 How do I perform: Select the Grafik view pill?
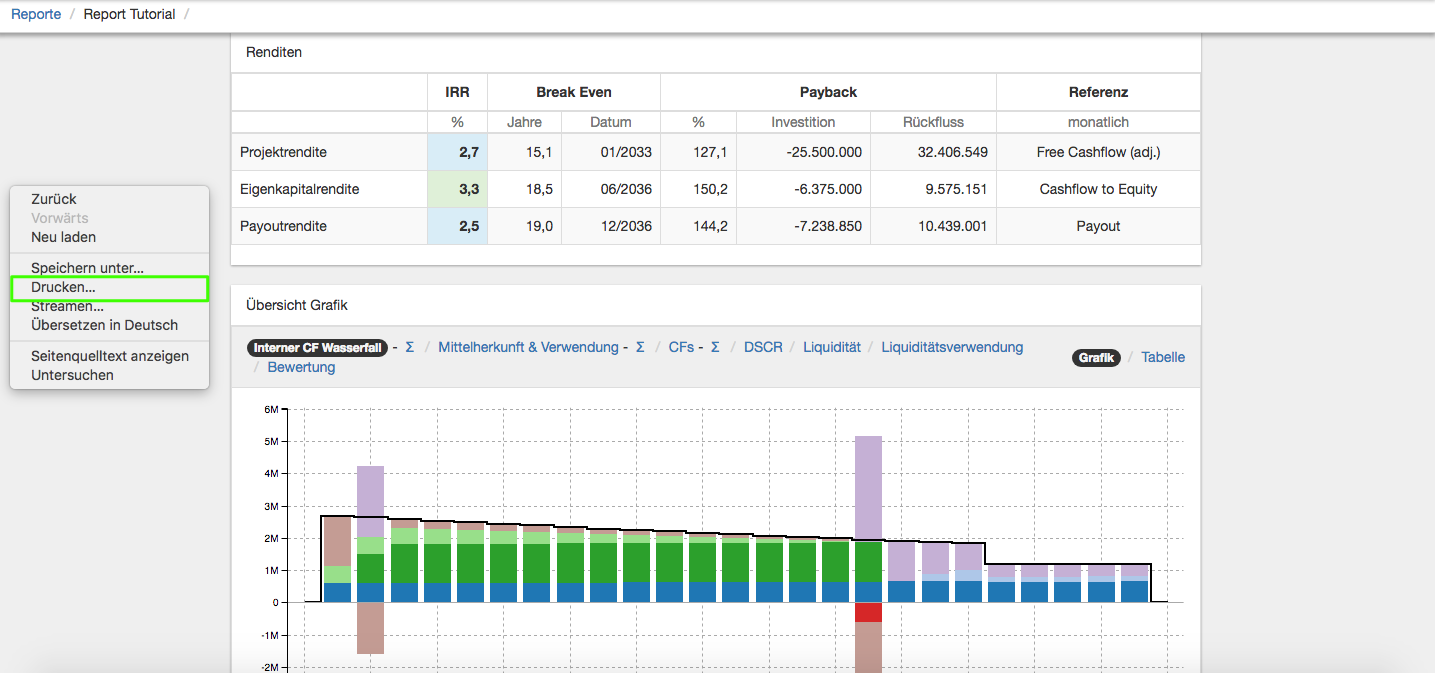1096,357
